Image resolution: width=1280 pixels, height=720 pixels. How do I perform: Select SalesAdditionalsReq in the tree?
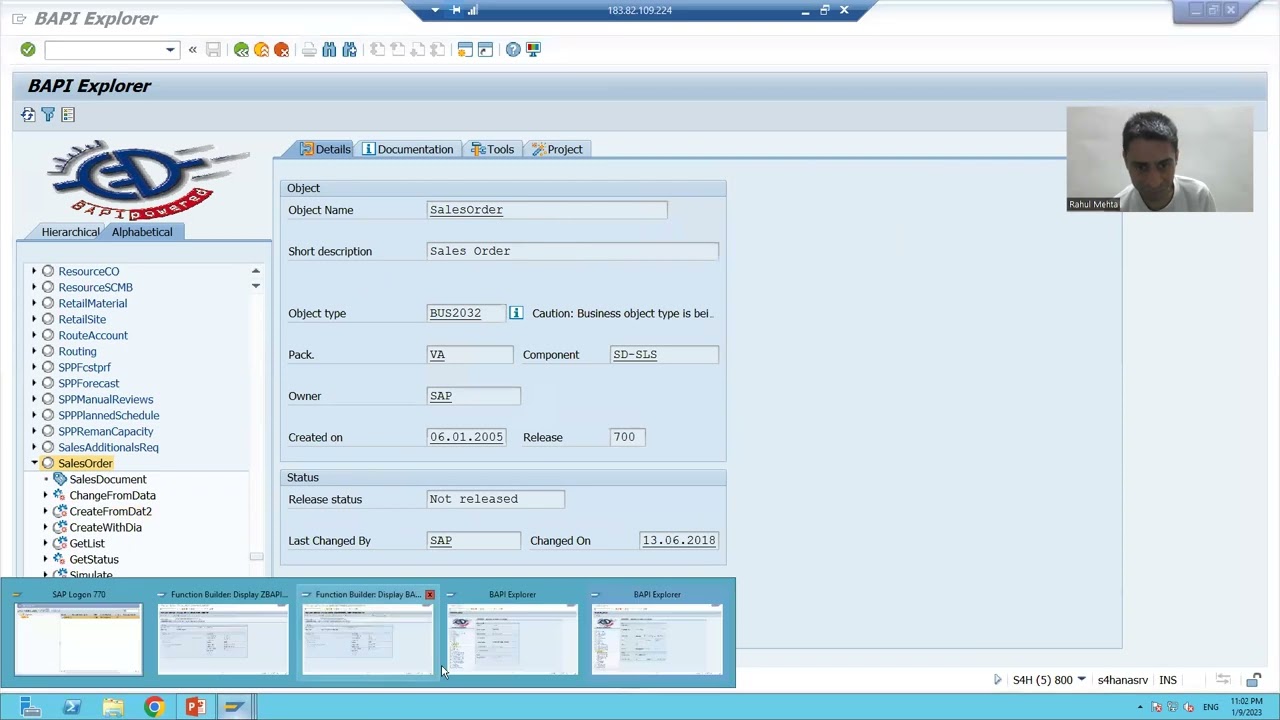tap(108, 447)
